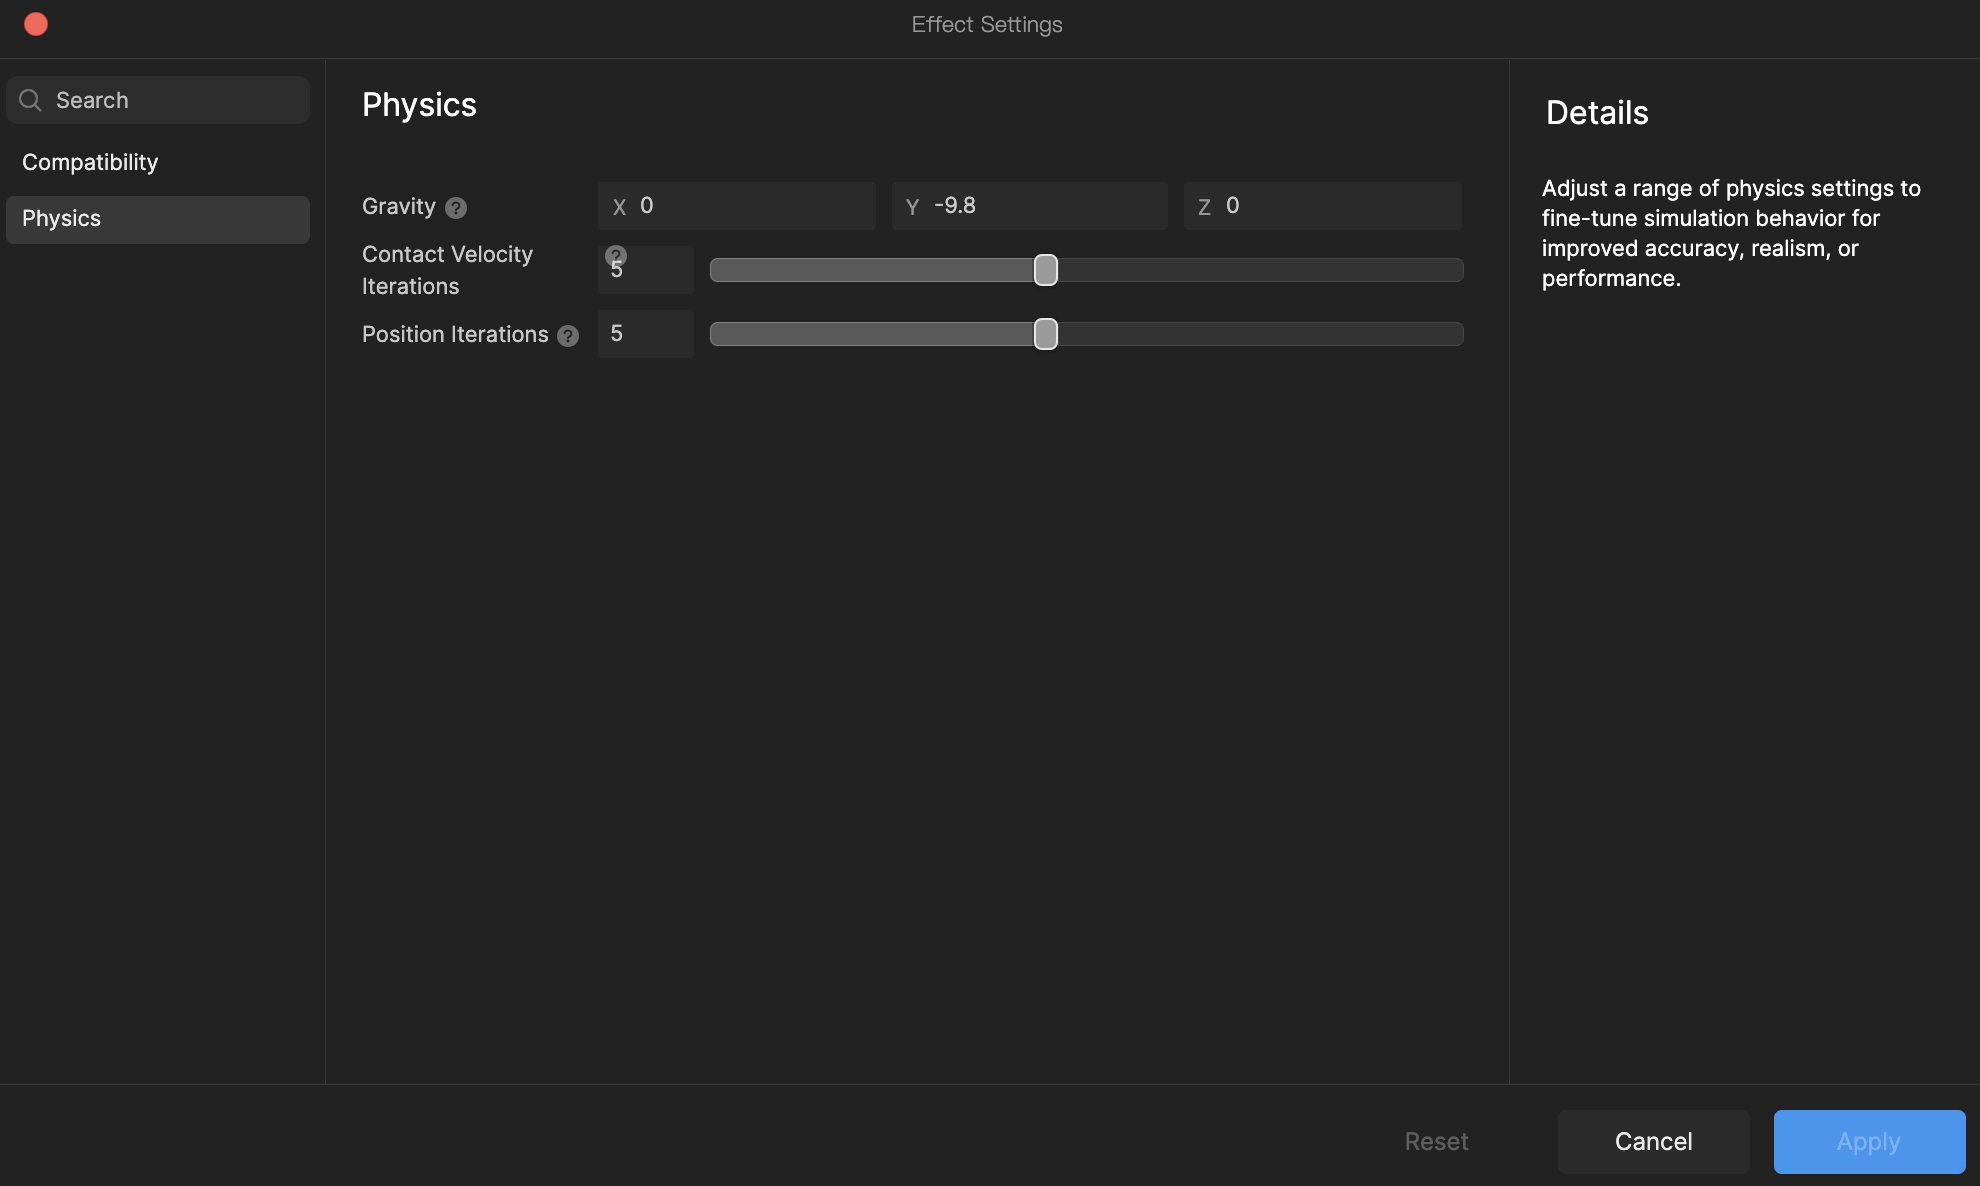Click the Details heading text
The height and width of the screenshot is (1186, 1980).
1597,113
